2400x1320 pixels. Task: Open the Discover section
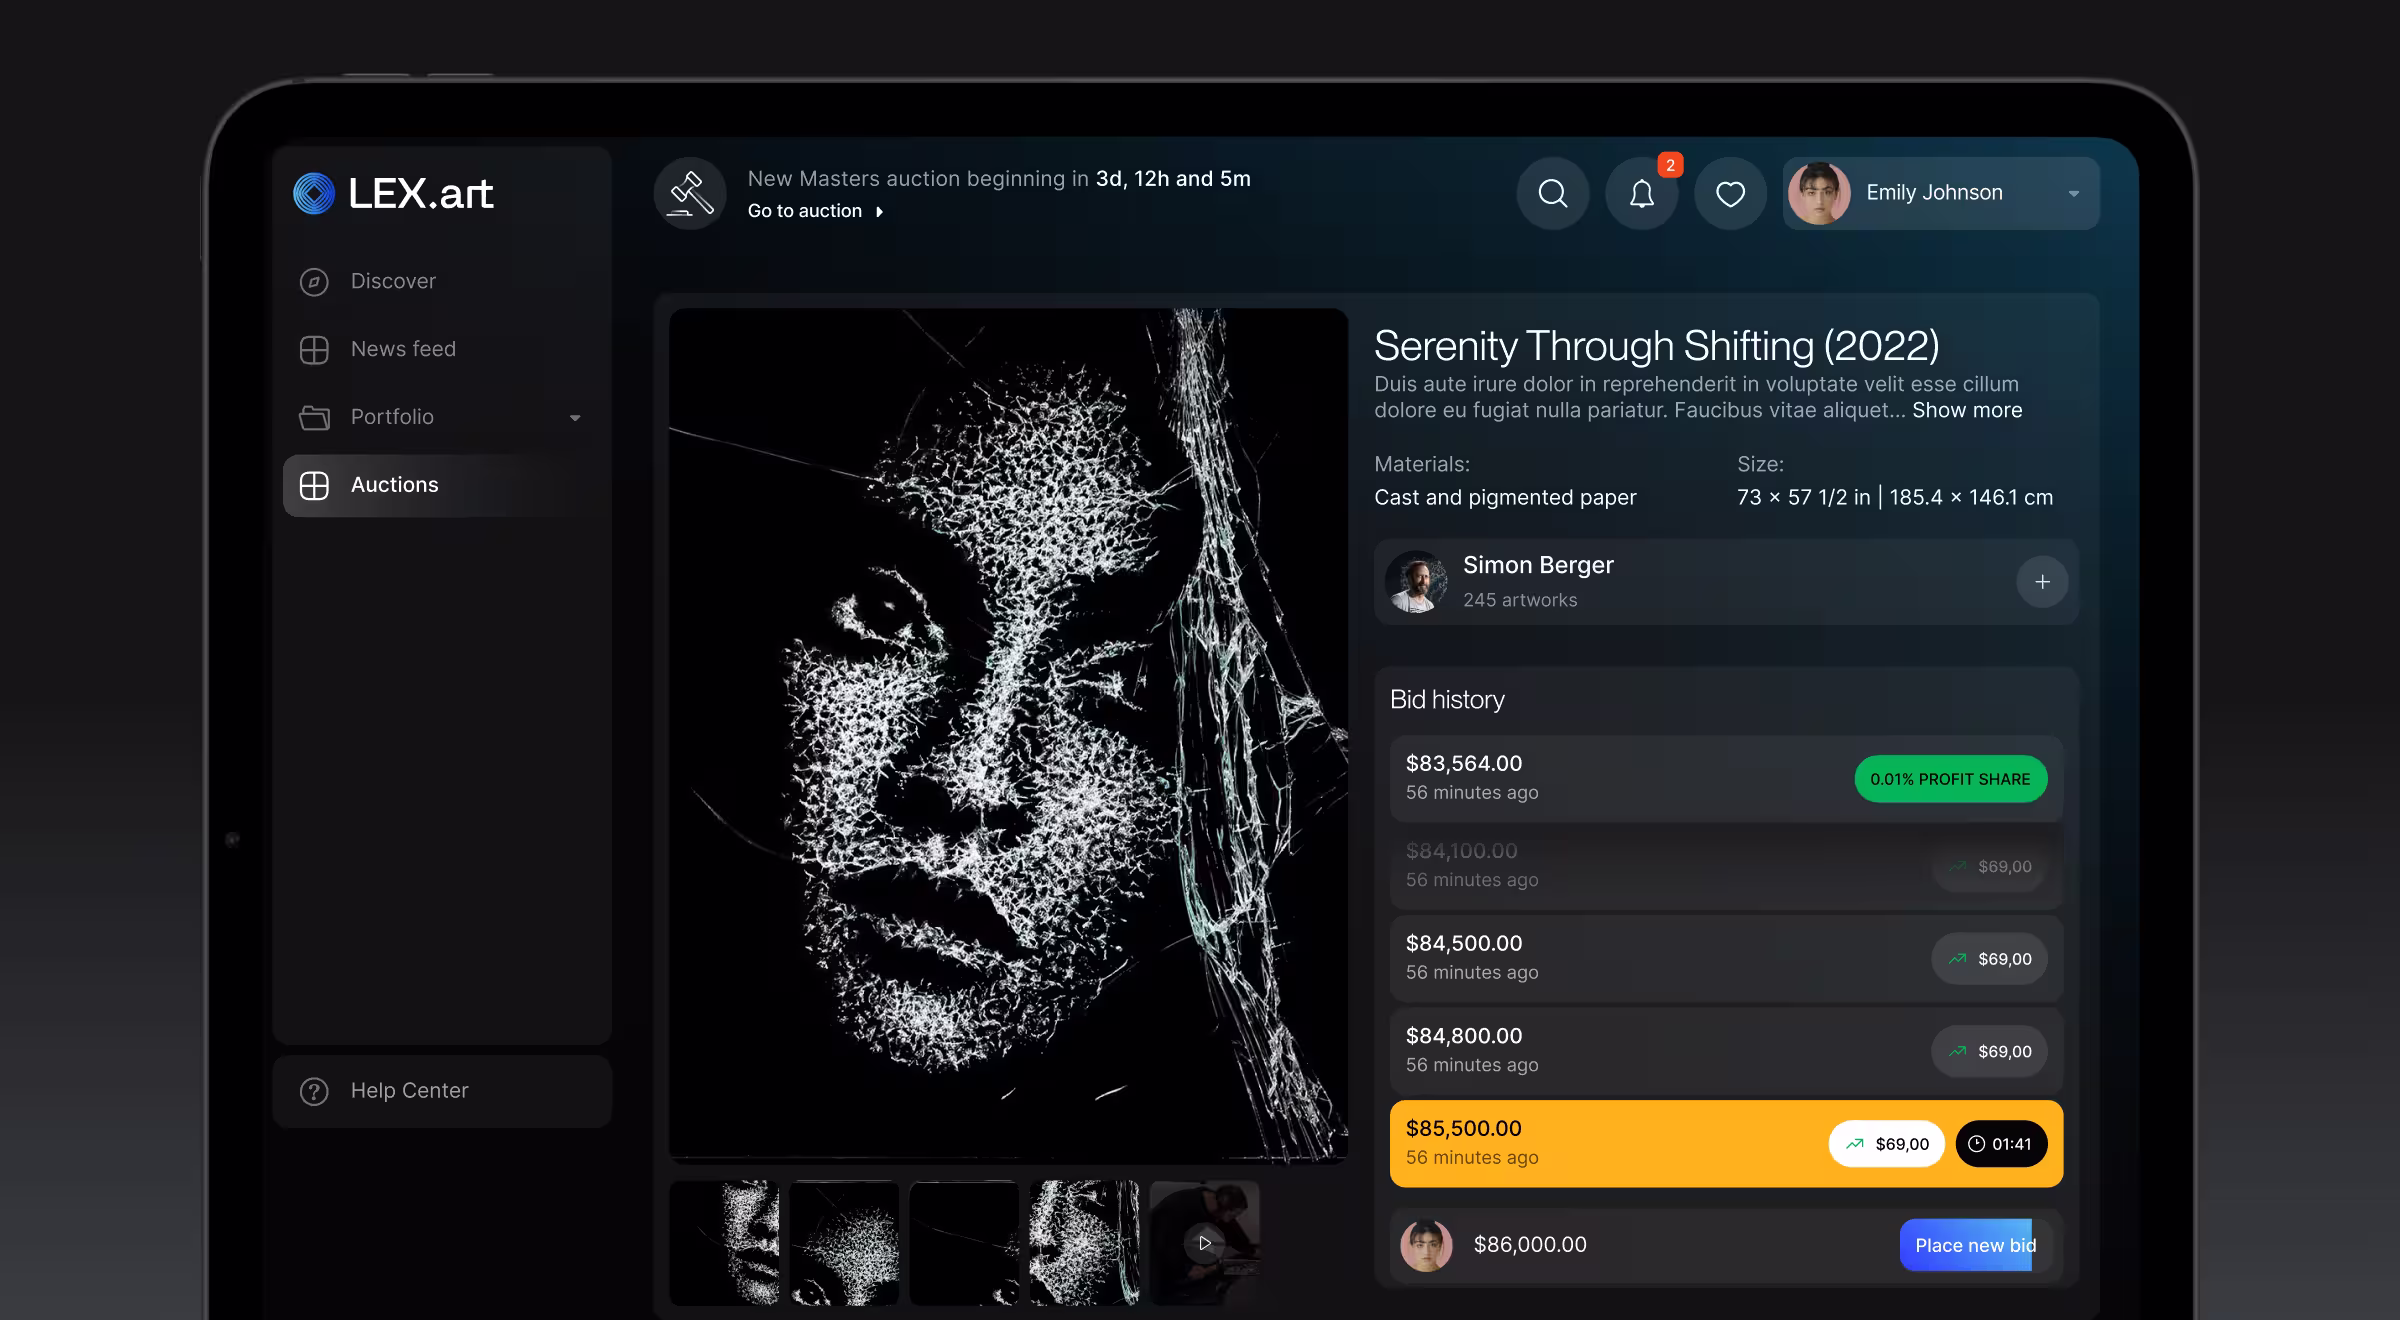[392, 281]
